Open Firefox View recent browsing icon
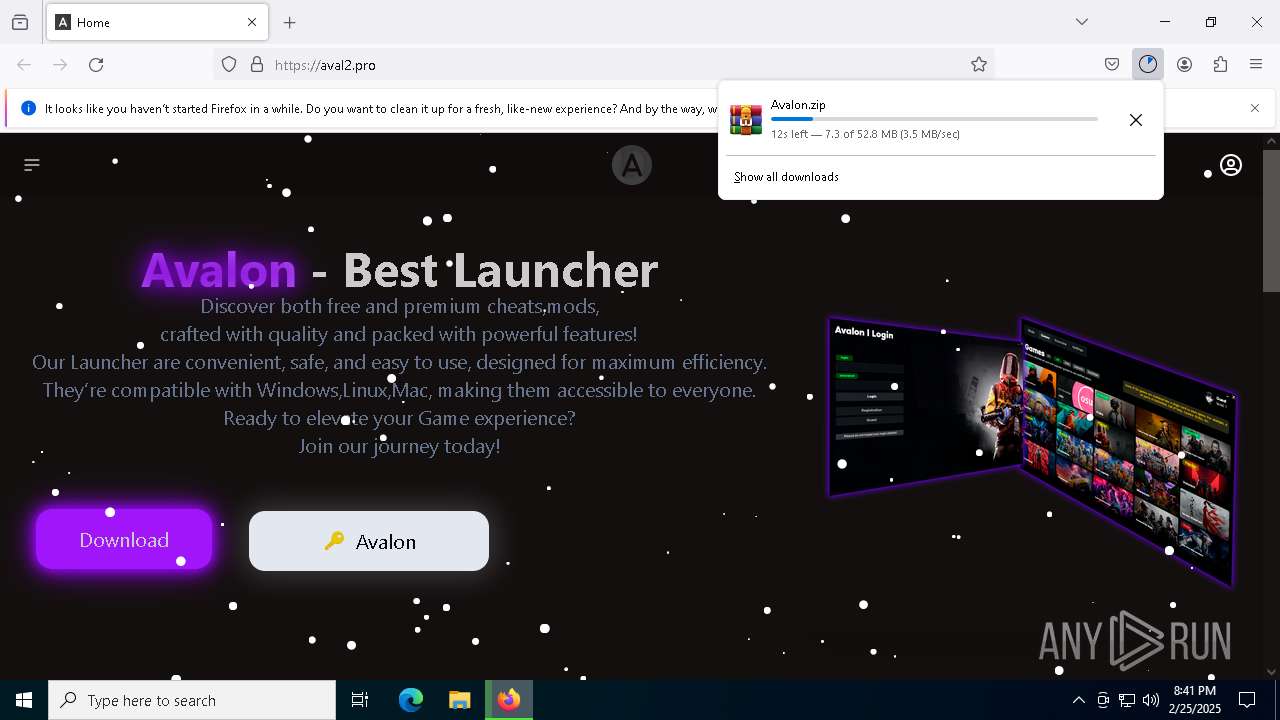The image size is (1280, 720). click(20, 22)
